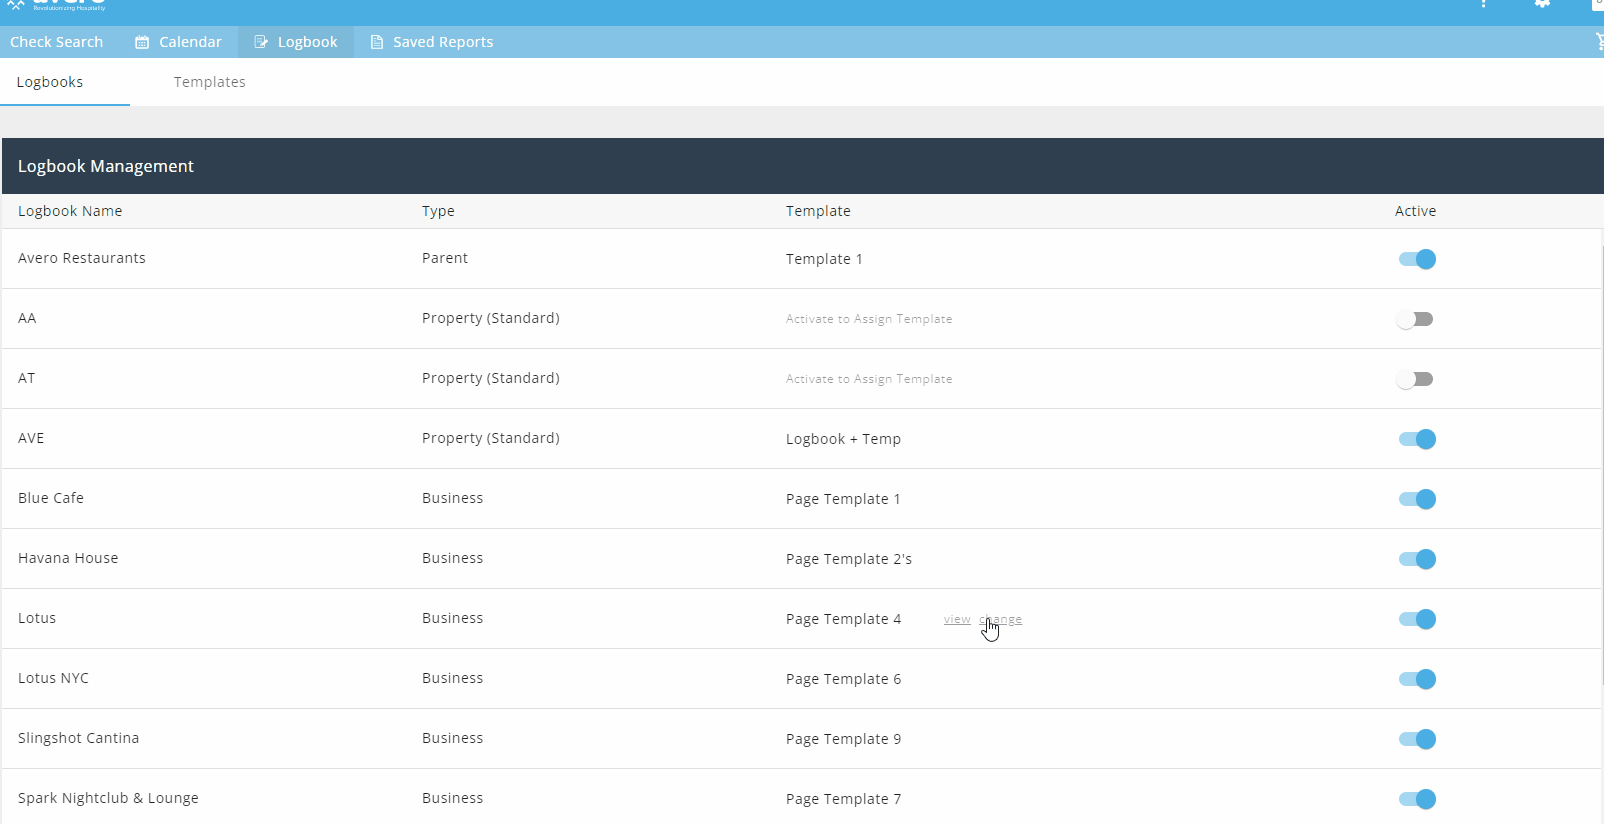
Task: Click the Template column header
Action: pyautogui.click(x=818, y=211)
